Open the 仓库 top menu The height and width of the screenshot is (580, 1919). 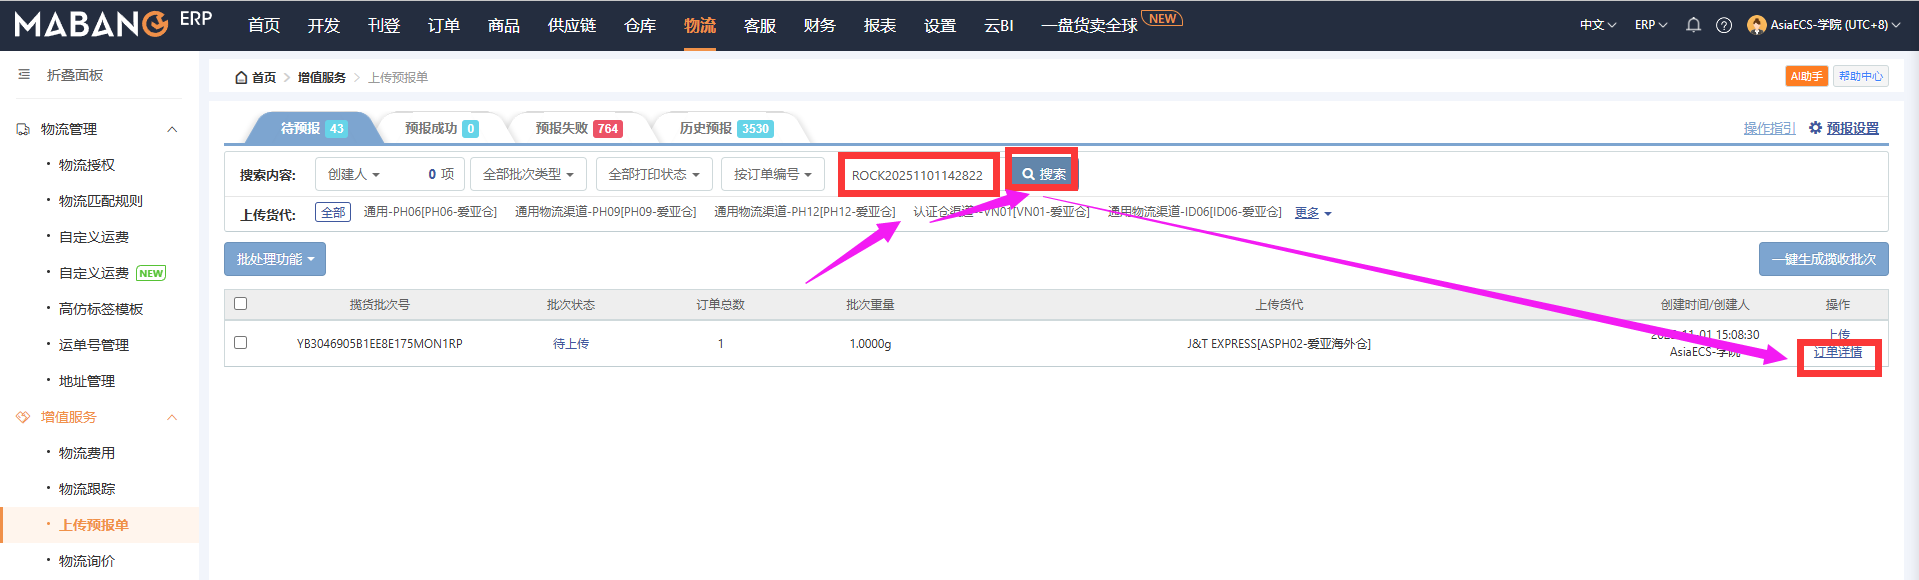[640, 25]
